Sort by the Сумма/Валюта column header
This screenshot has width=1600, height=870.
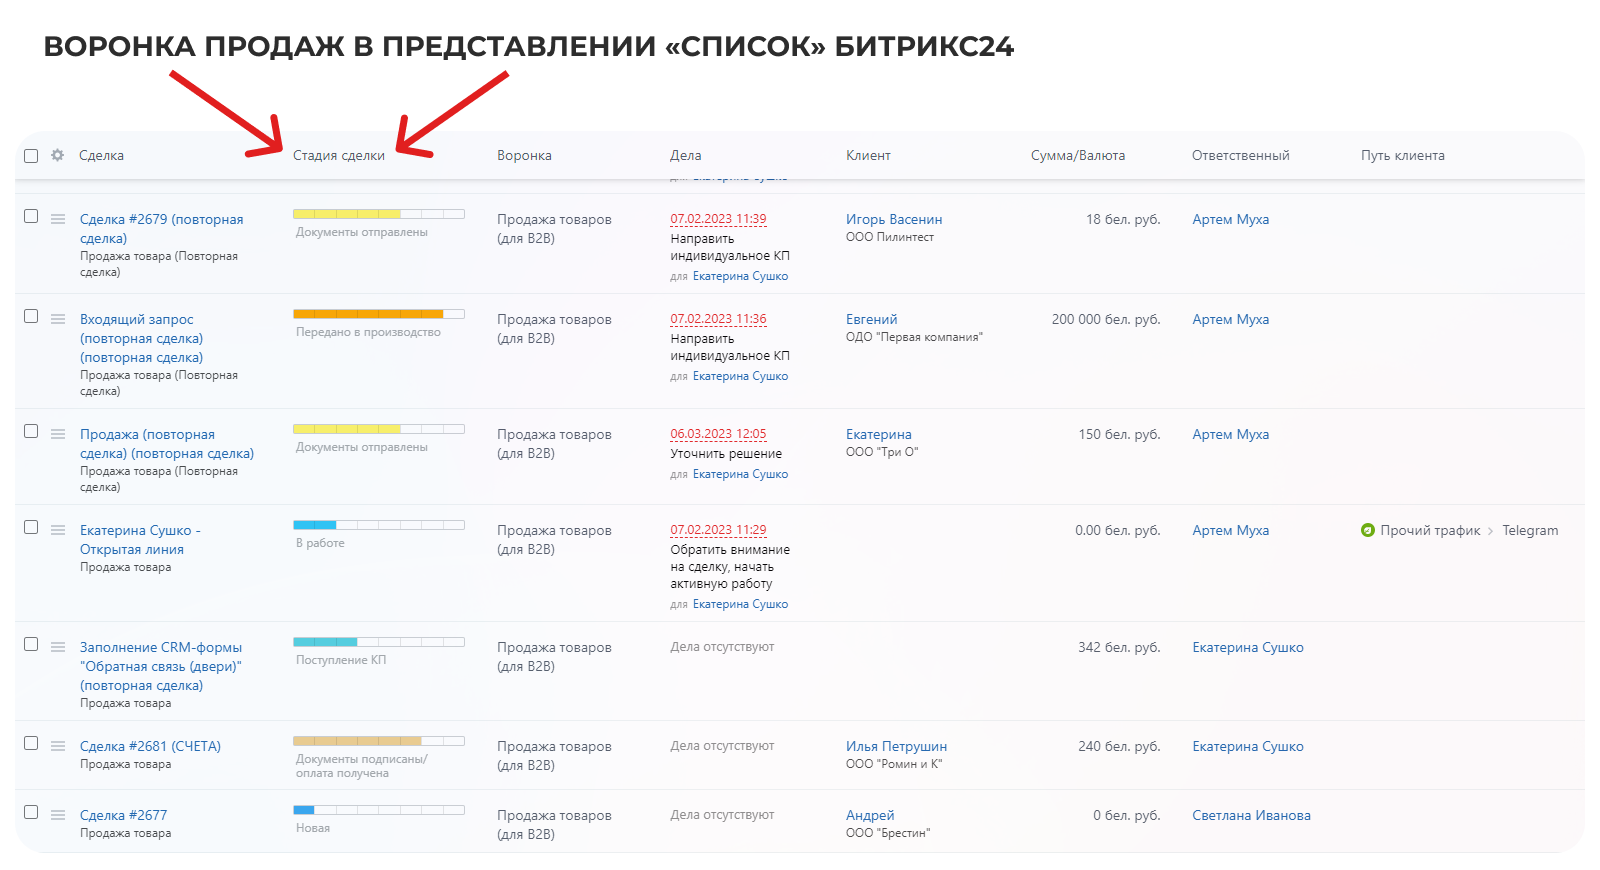click(1078, 155)
